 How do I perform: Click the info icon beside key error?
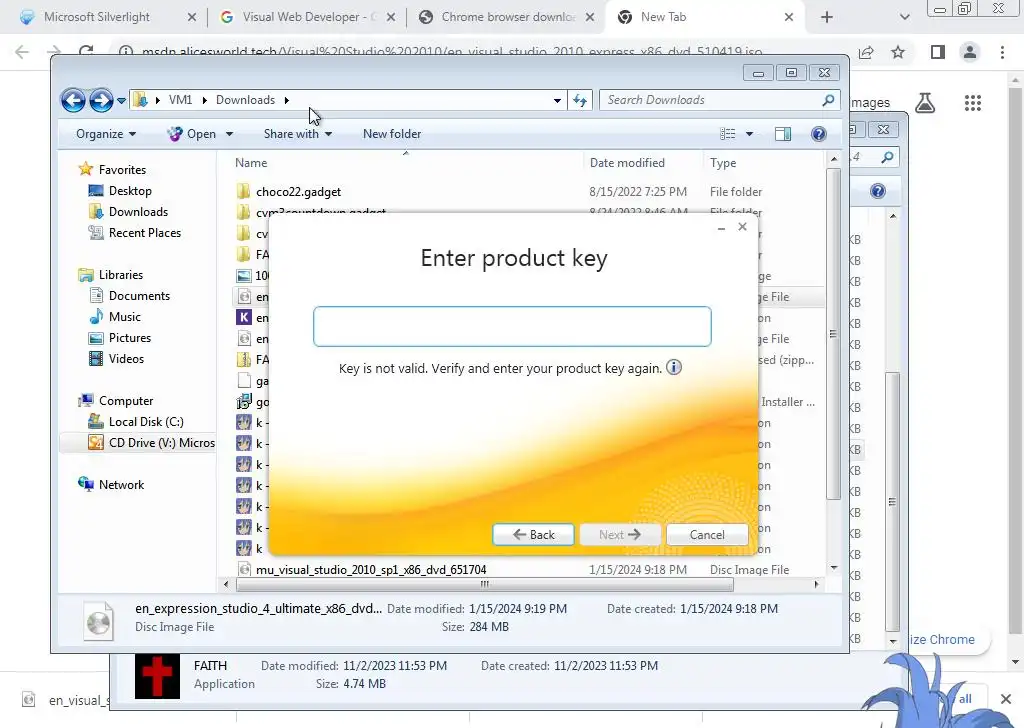click(x=674, y=367)
